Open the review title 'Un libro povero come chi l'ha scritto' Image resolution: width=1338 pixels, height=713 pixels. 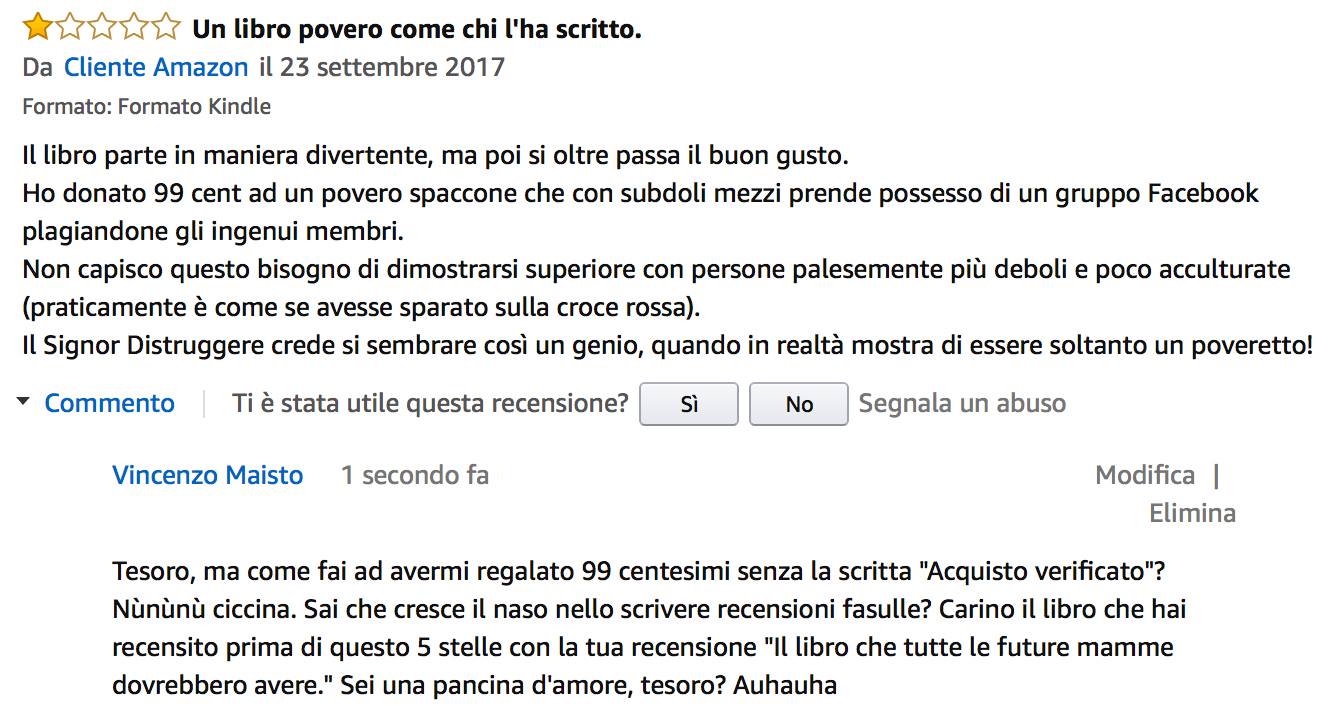(x=417, y=29)
